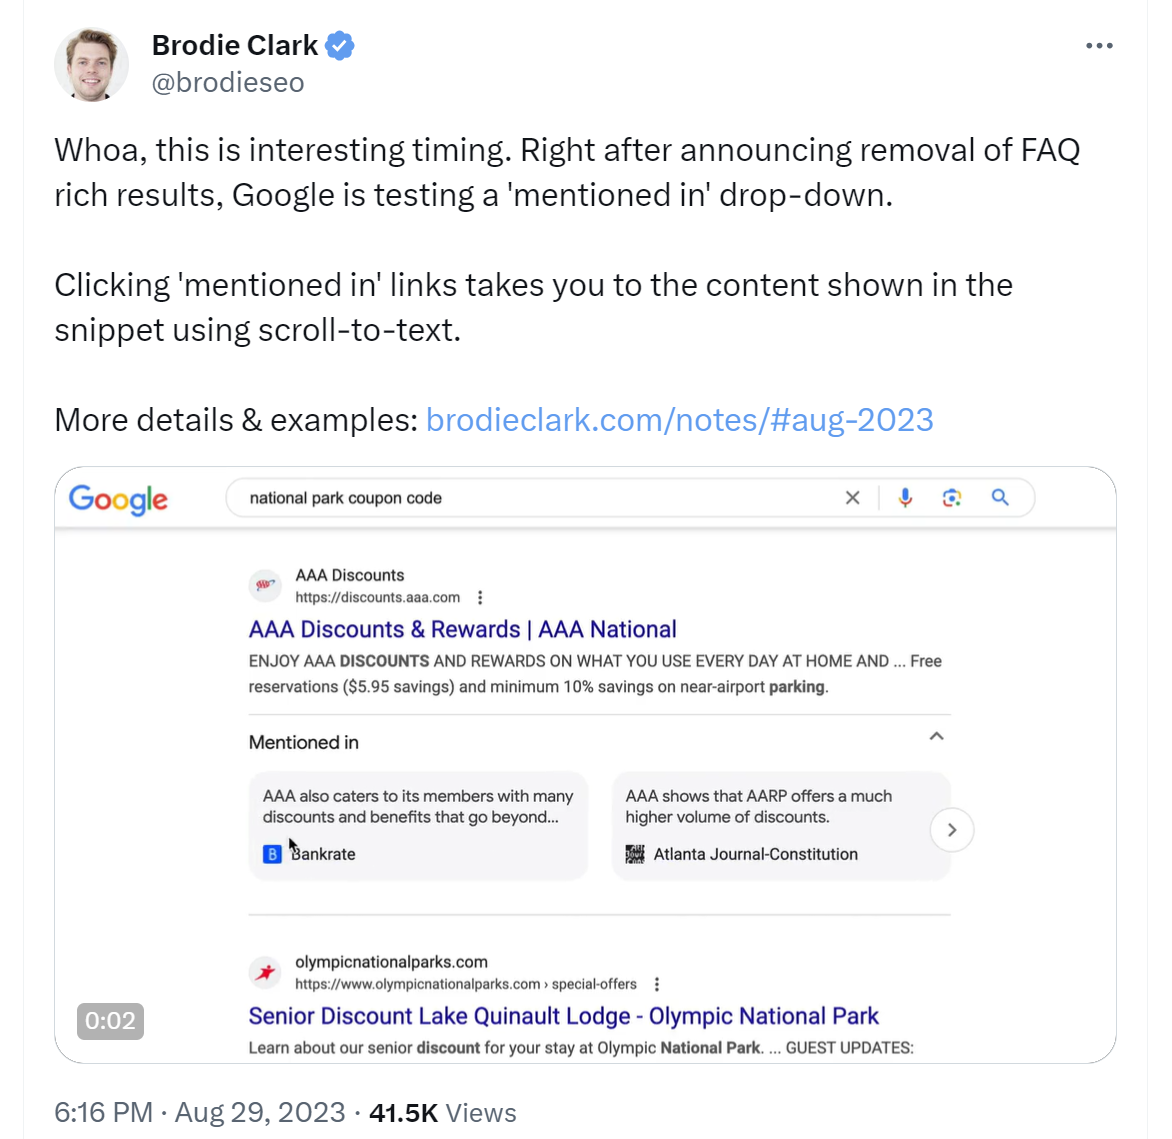
Task: Open Google Lens from the search bar
Action: [x=952, y=497]
